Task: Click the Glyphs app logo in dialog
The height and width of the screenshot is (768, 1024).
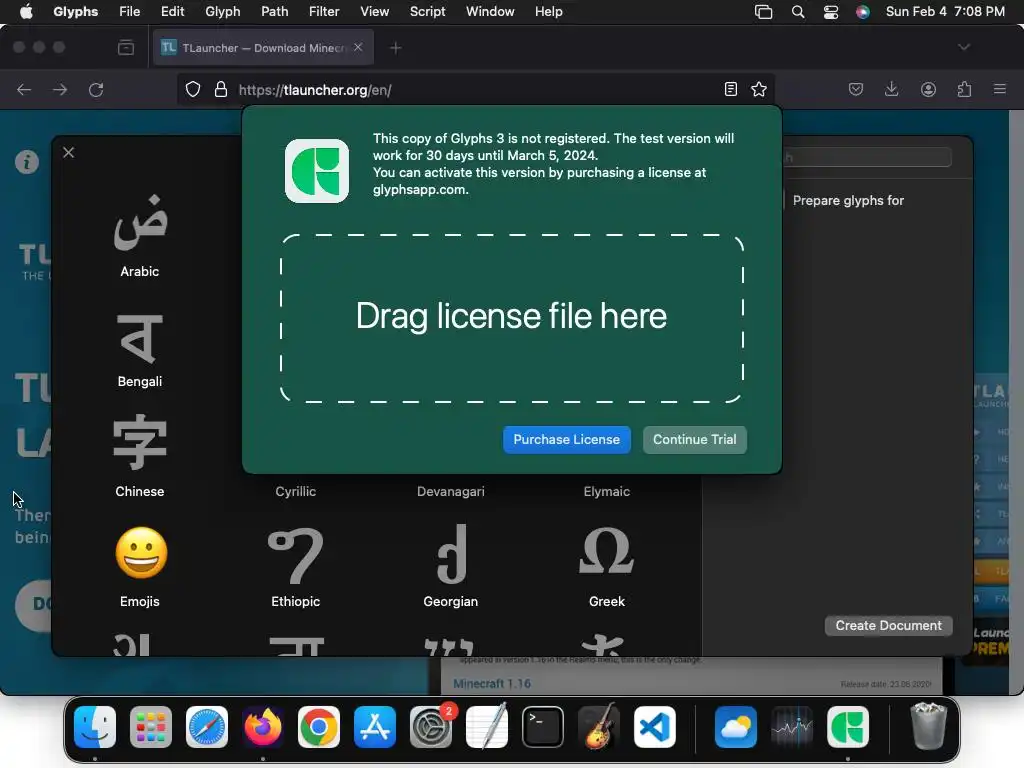Action: [x=317, y=171]
